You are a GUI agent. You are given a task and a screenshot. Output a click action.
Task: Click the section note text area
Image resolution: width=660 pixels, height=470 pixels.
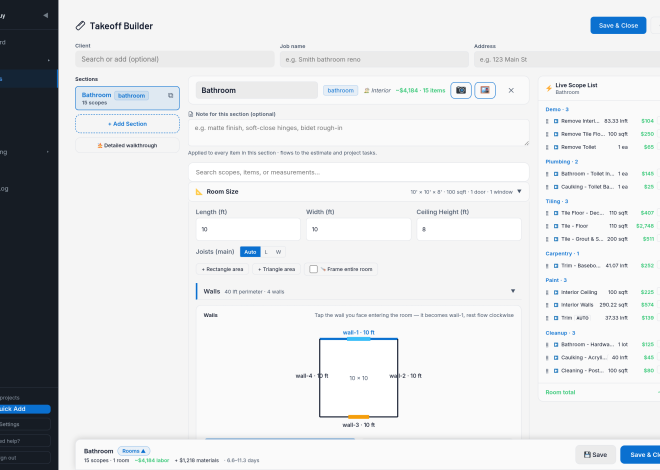[359, 133]
